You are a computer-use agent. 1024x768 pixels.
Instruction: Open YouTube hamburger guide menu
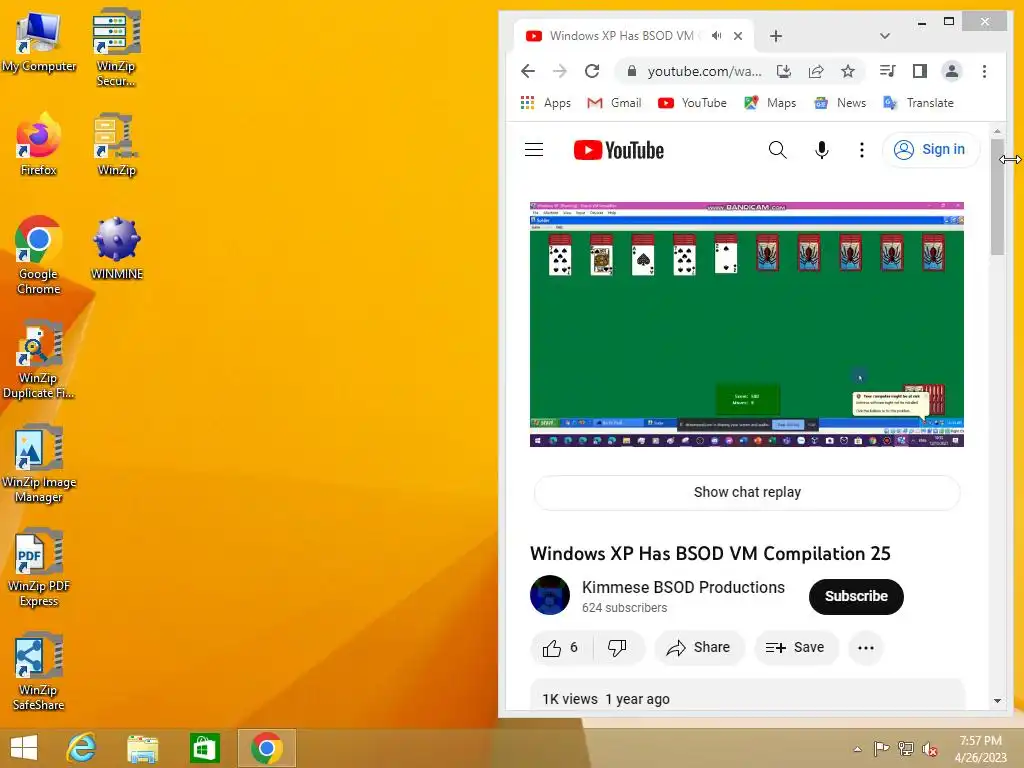point(534,150)
